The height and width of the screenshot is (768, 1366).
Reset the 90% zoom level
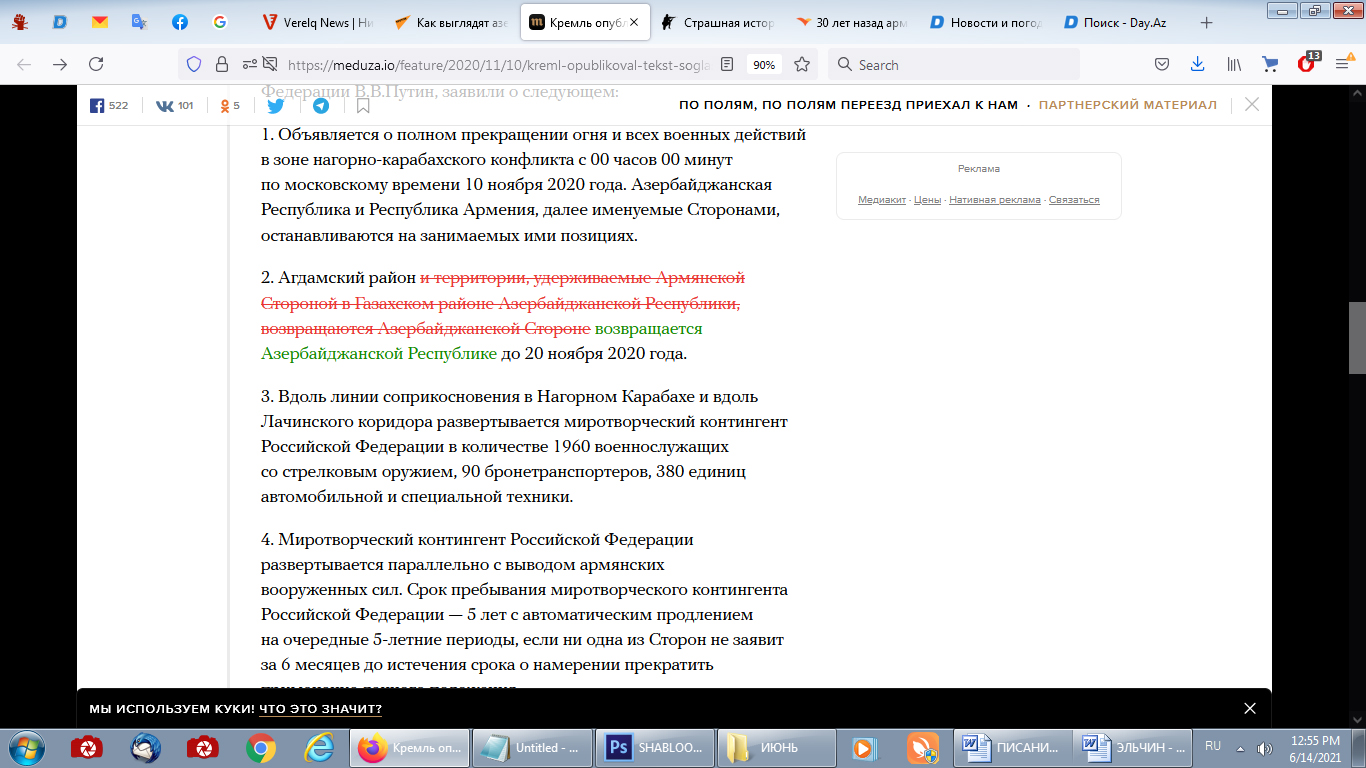[764, 64]
